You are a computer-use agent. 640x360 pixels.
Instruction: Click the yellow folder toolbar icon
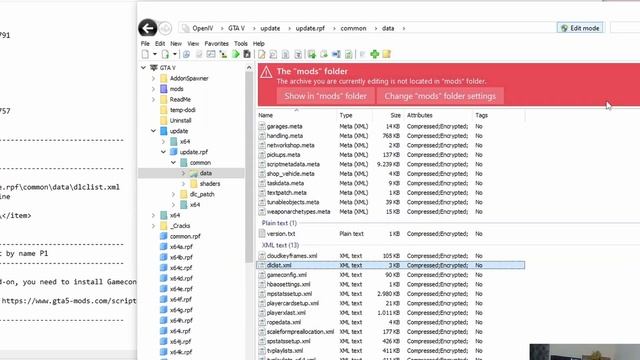point(387,54)
